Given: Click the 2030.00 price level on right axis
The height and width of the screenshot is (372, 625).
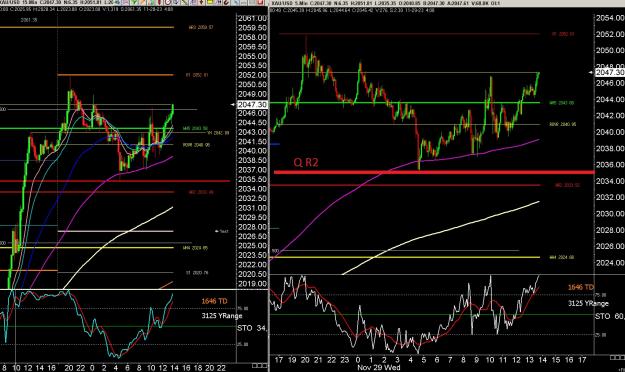Looking at the screenshot, I should click(610, 214).
